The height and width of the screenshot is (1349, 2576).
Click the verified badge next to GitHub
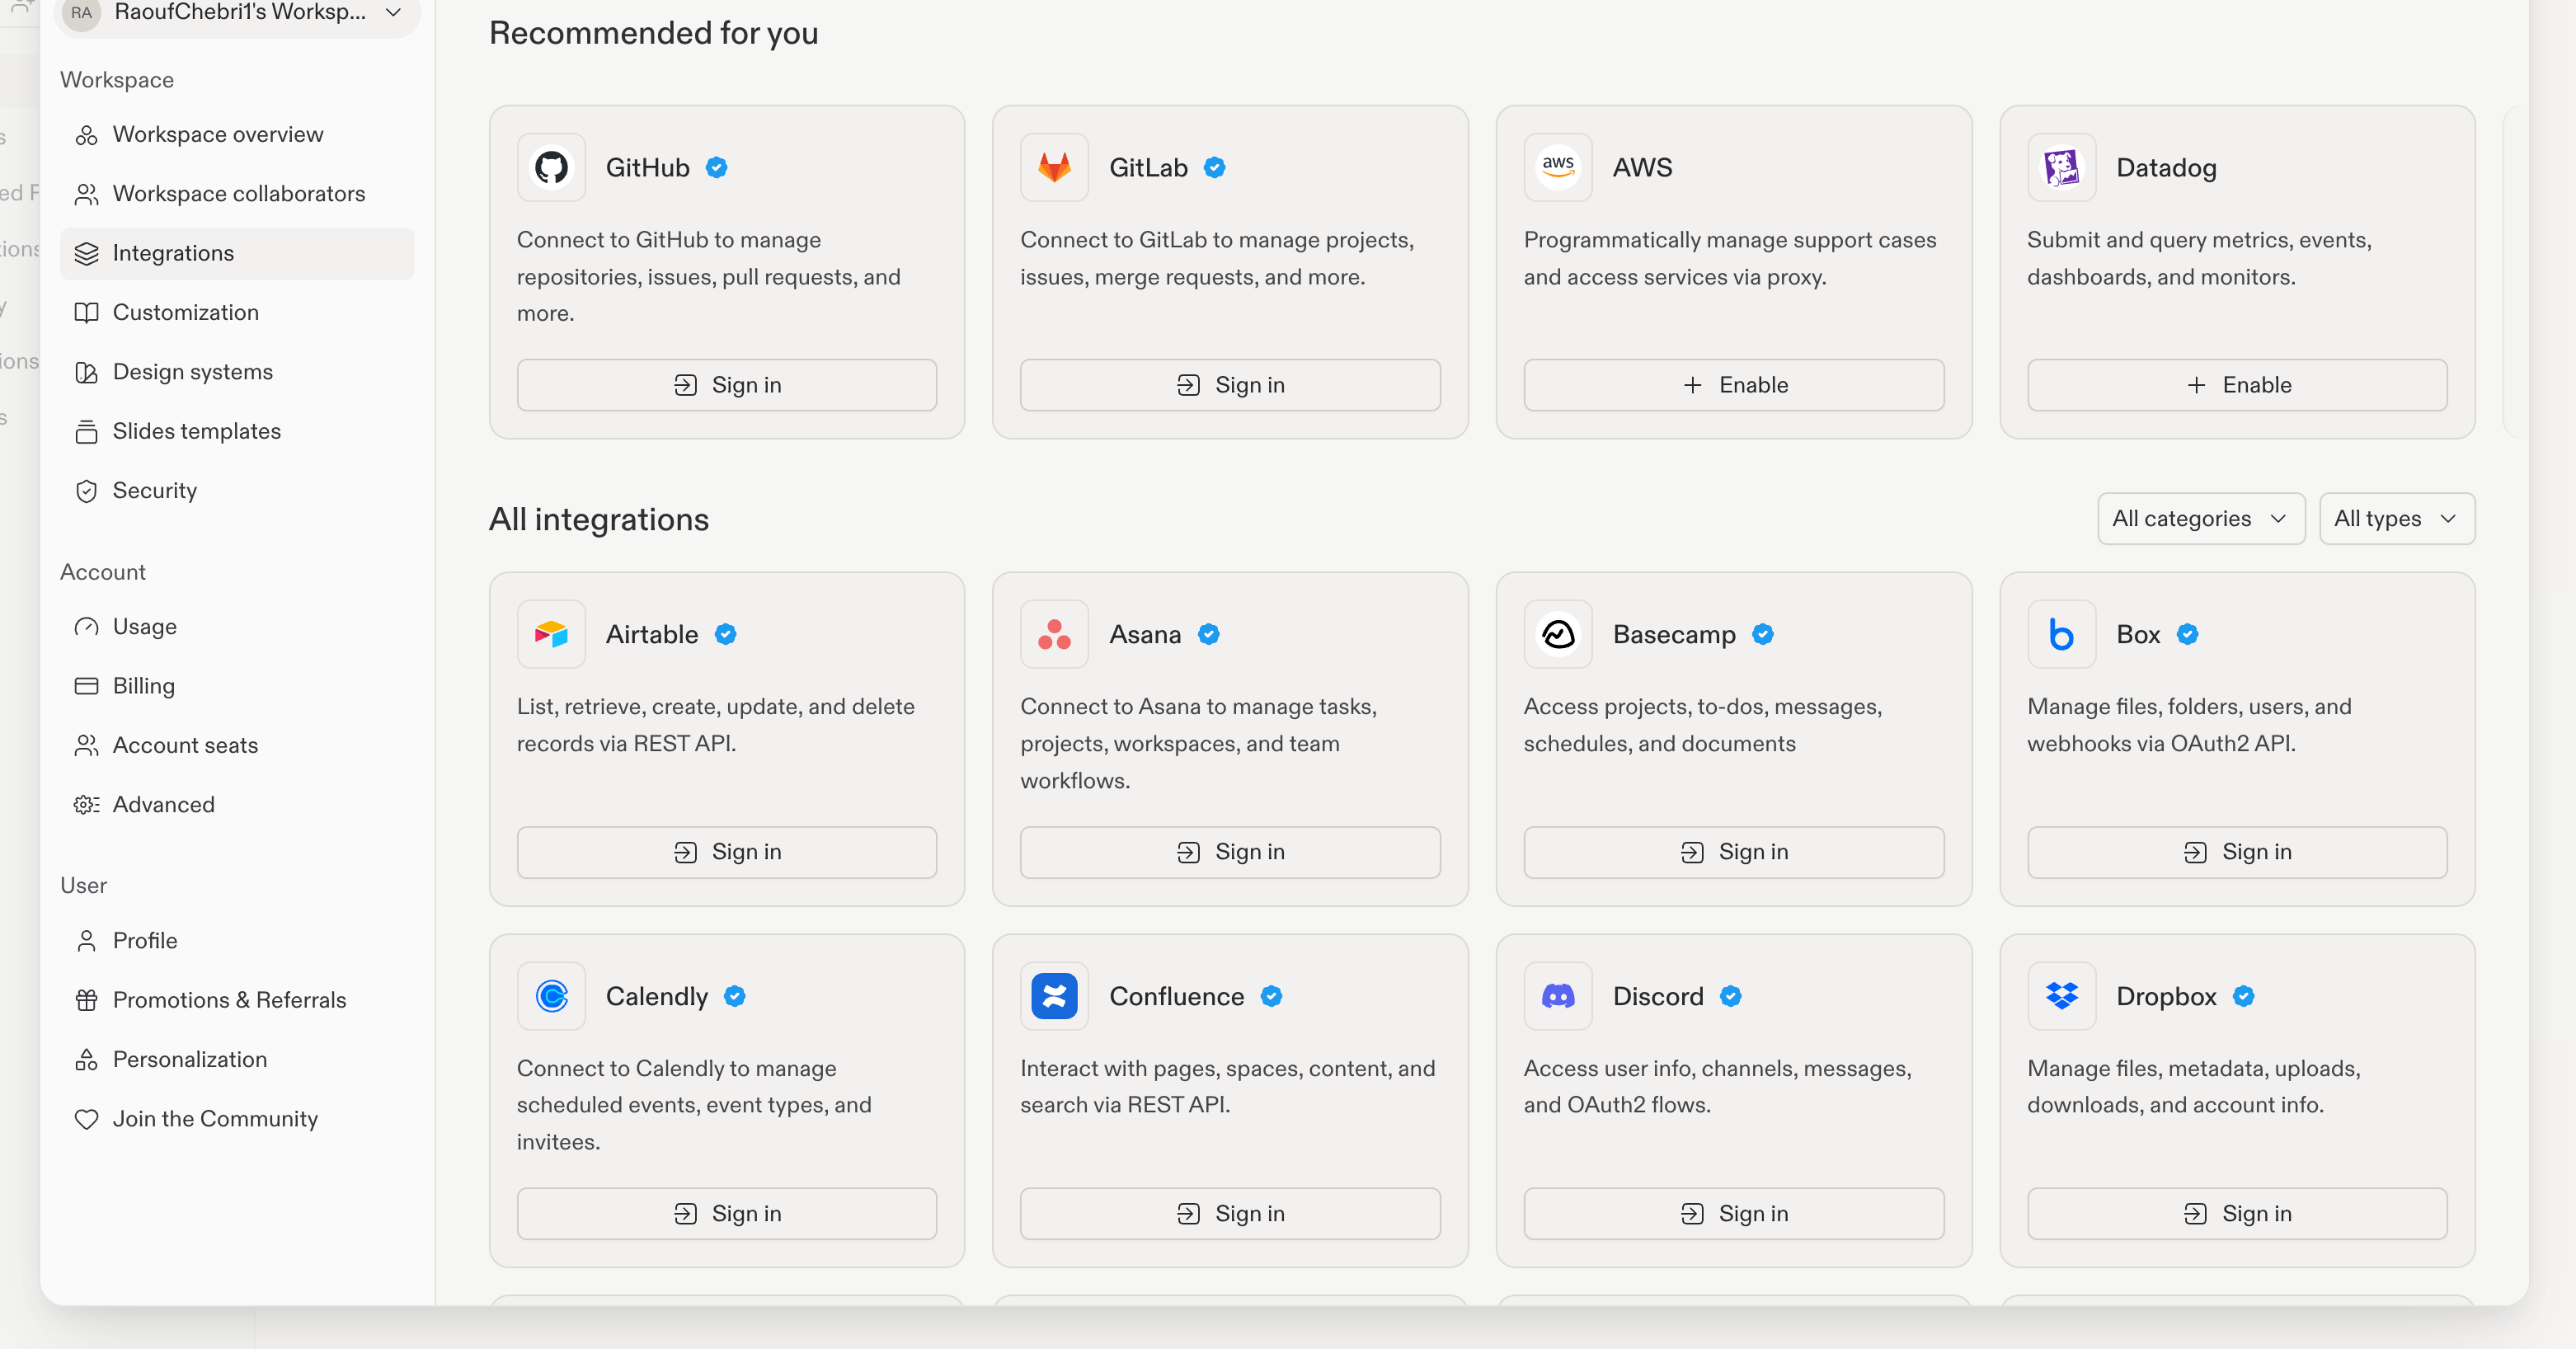(716, 167)
